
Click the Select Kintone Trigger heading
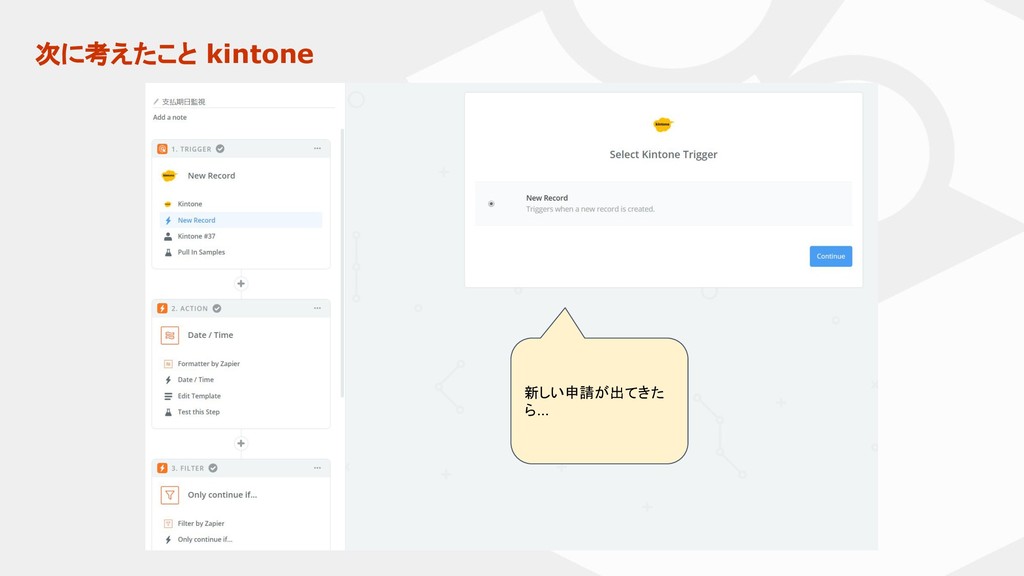tap(664, 155)
